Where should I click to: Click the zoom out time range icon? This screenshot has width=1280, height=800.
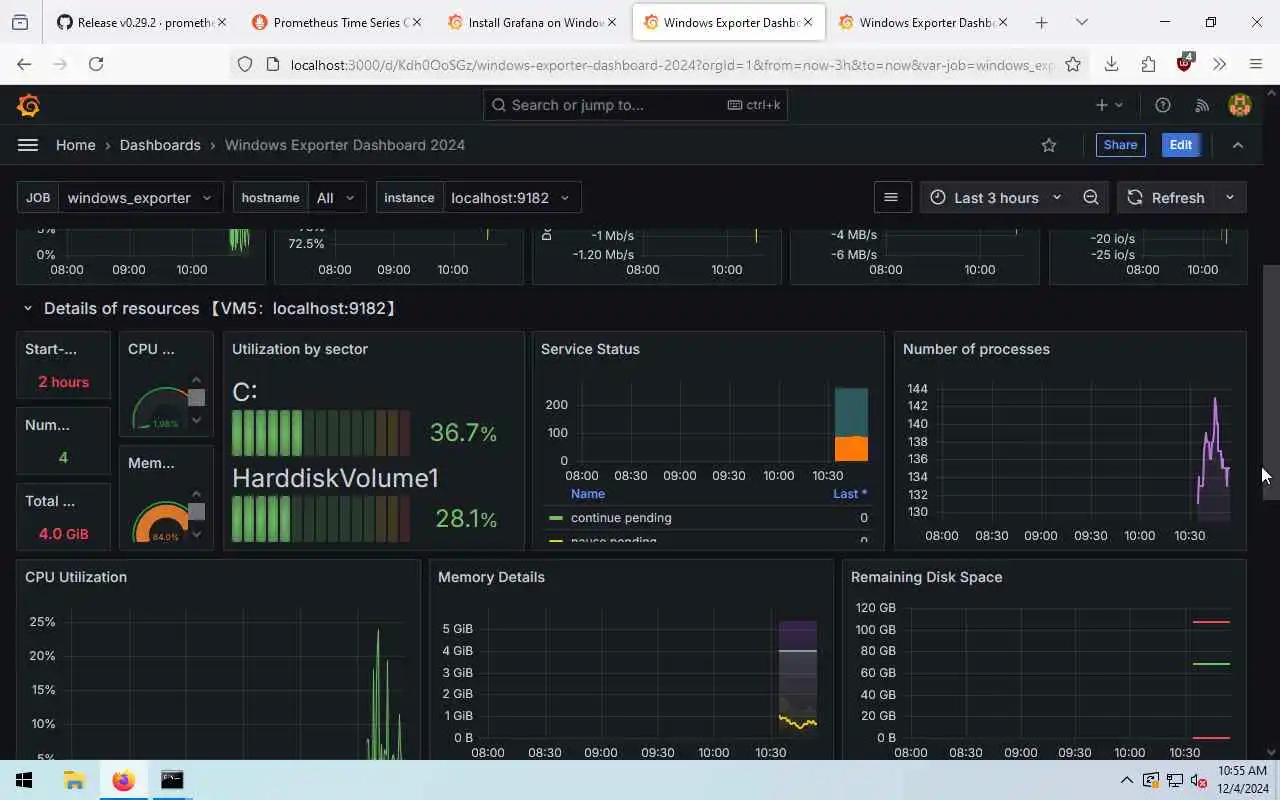[1091, 198]
